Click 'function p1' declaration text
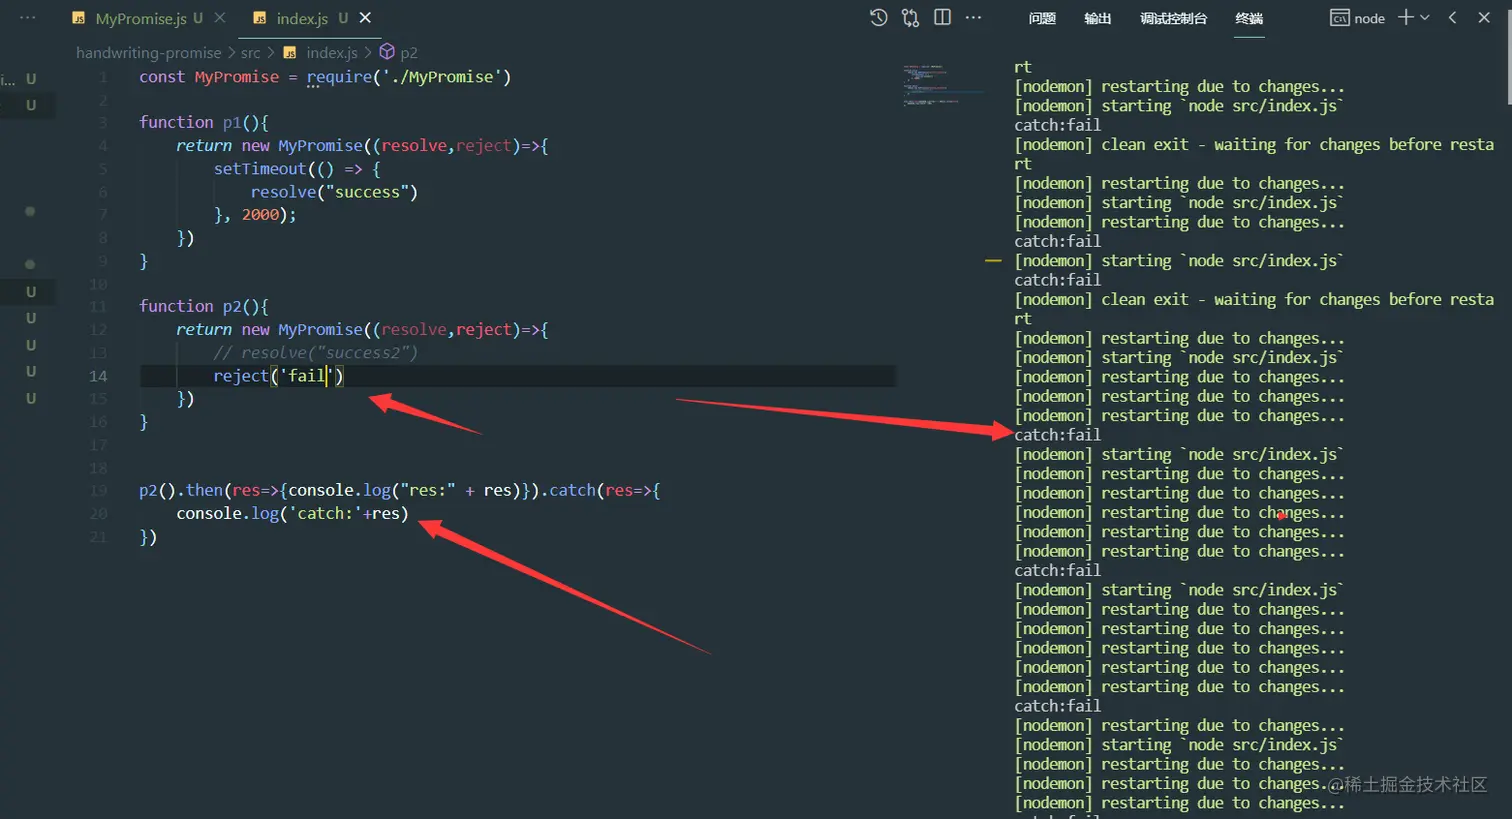Image resolution: width=1512 pixels, height=819 pixels. pyautogui.click(x=204, y=122)
